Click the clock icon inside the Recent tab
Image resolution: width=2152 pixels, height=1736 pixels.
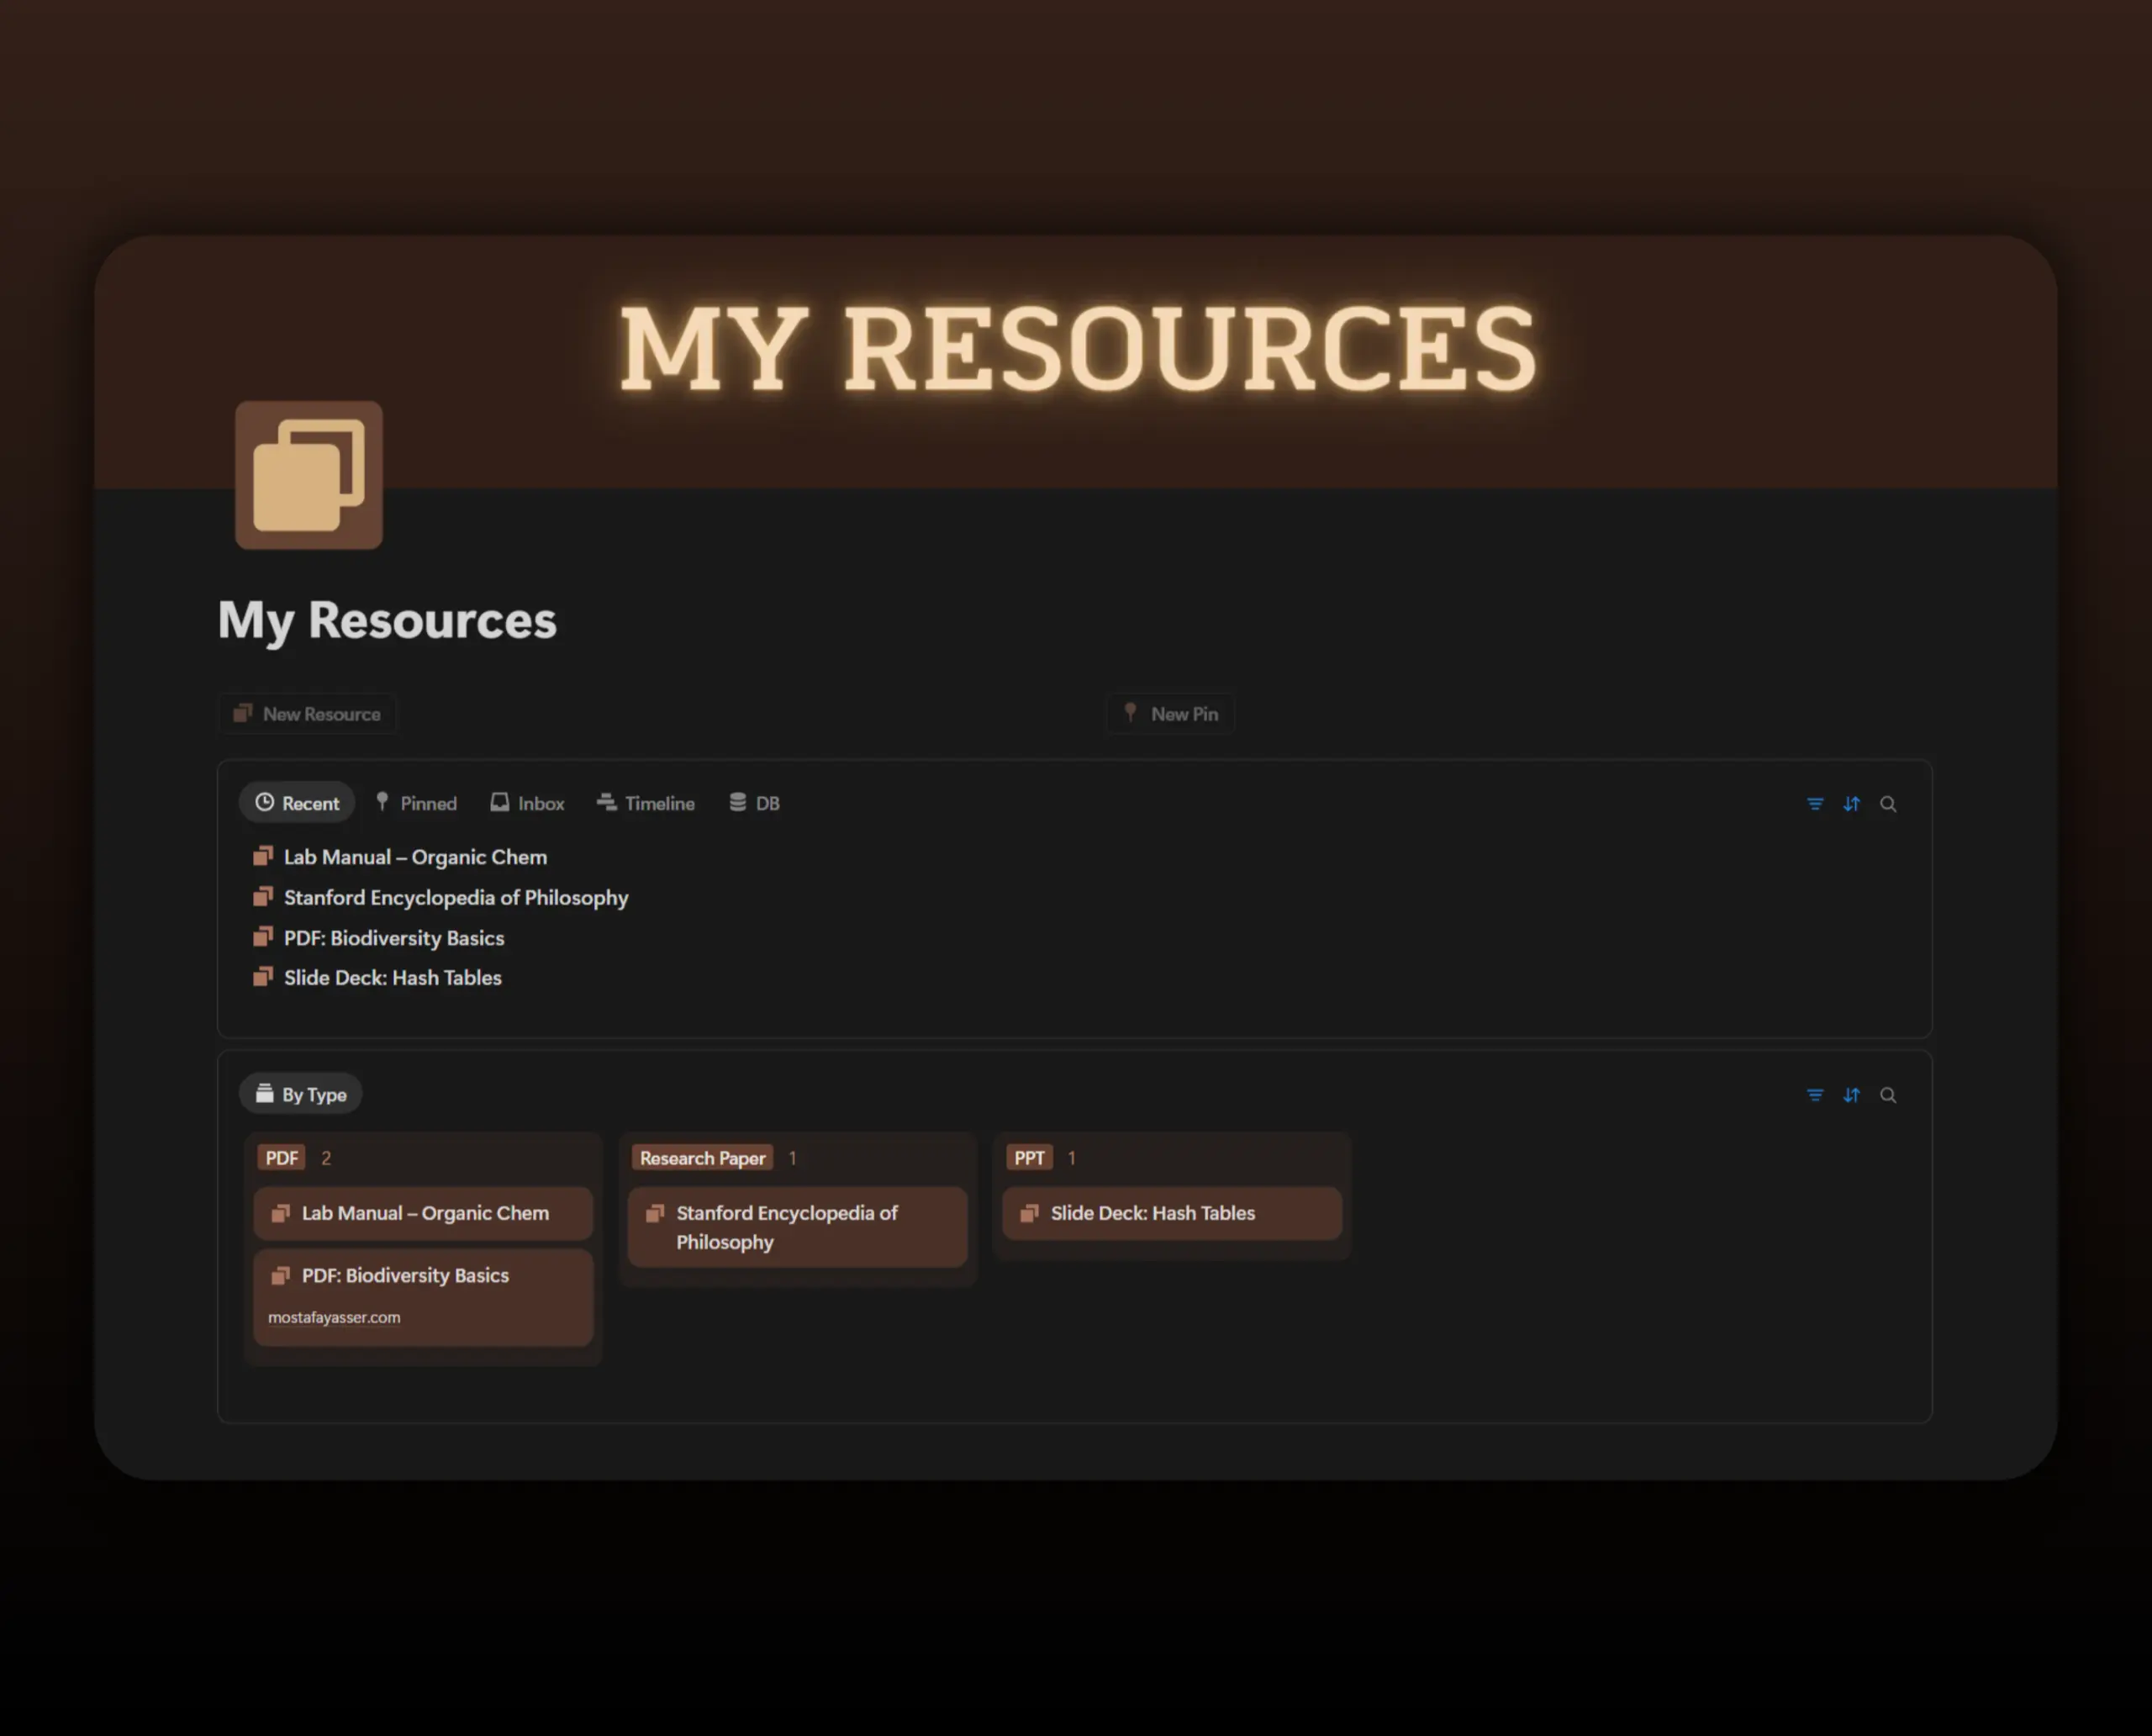point(266,802)
